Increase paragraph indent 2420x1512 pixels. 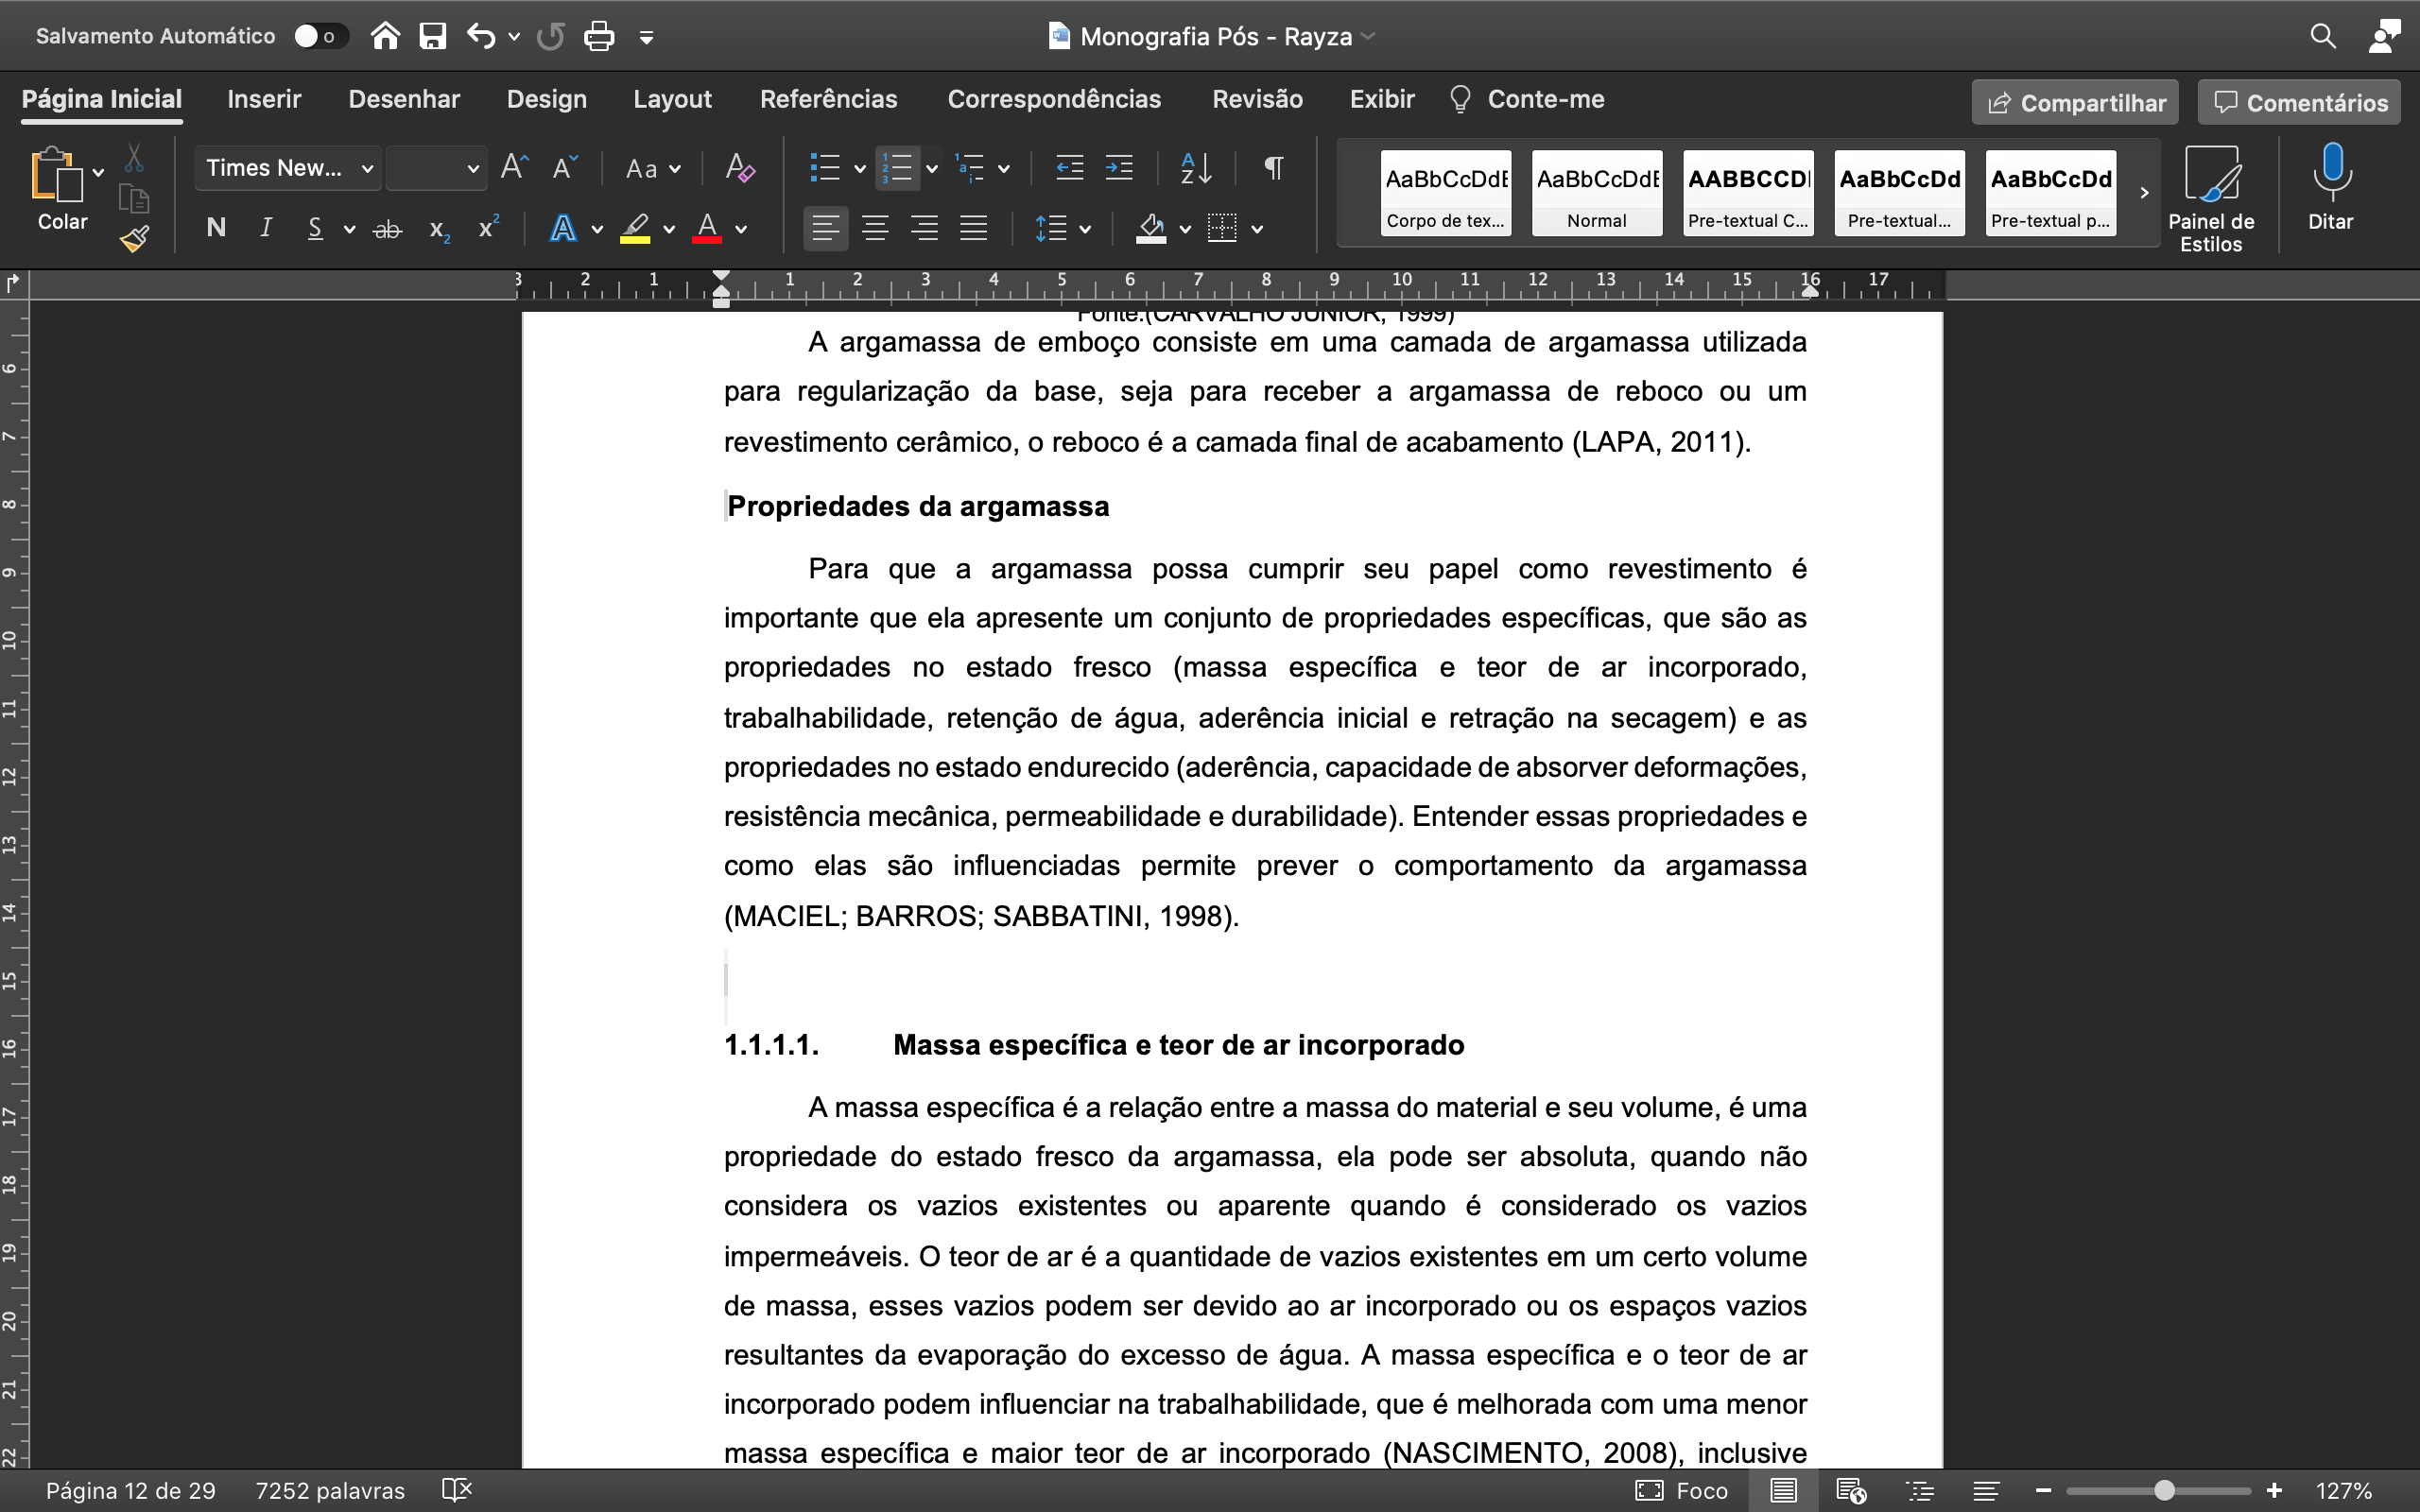[1119, 168]
